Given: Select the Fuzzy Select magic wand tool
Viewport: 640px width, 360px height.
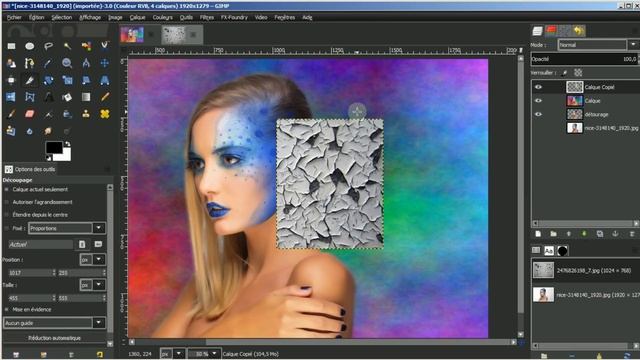Looking at the screenshot, I should [x=67, y=46].
